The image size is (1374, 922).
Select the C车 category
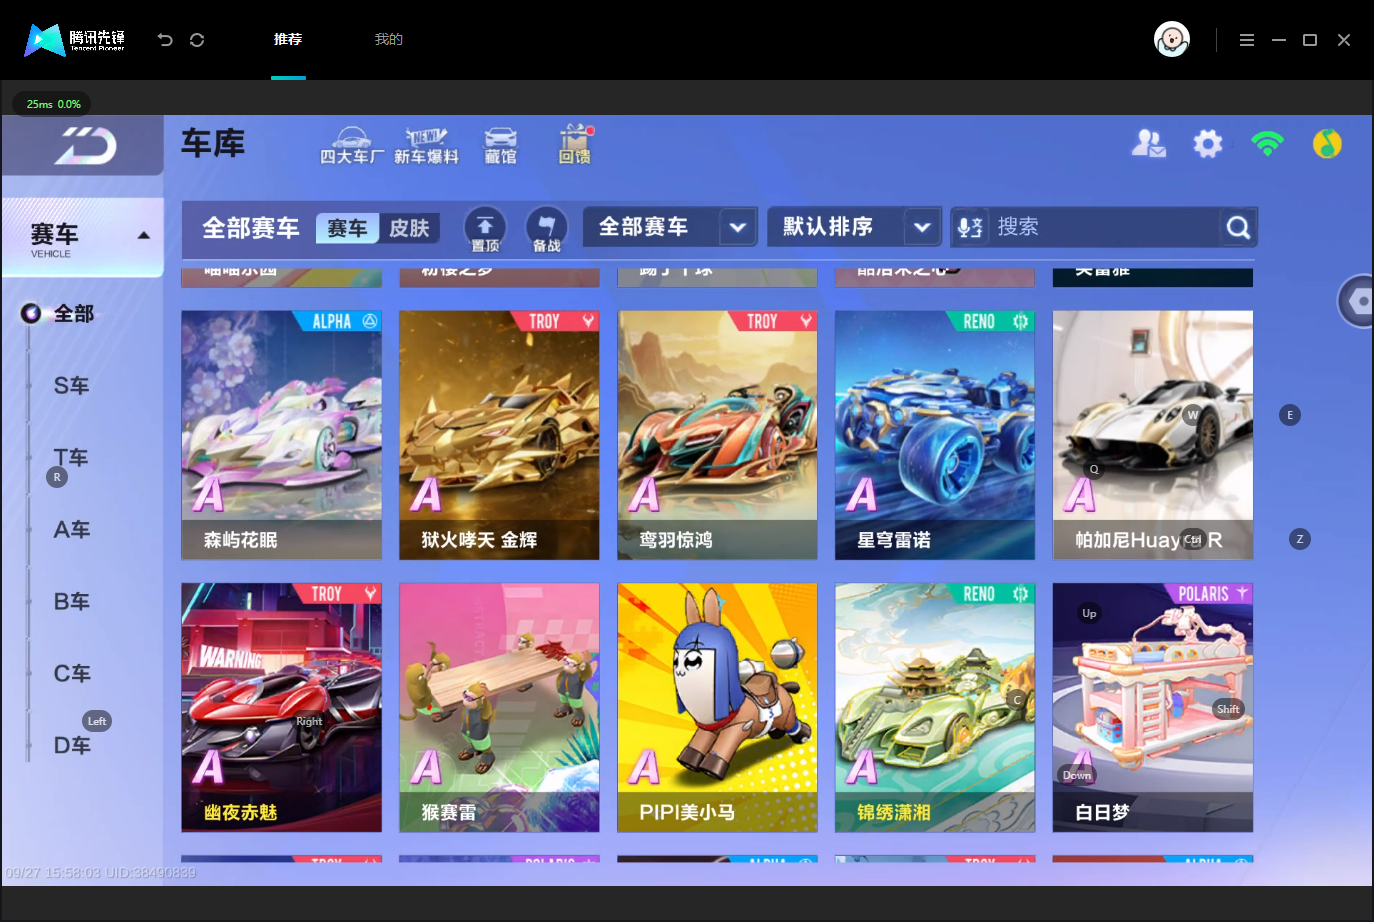point(72,674)
